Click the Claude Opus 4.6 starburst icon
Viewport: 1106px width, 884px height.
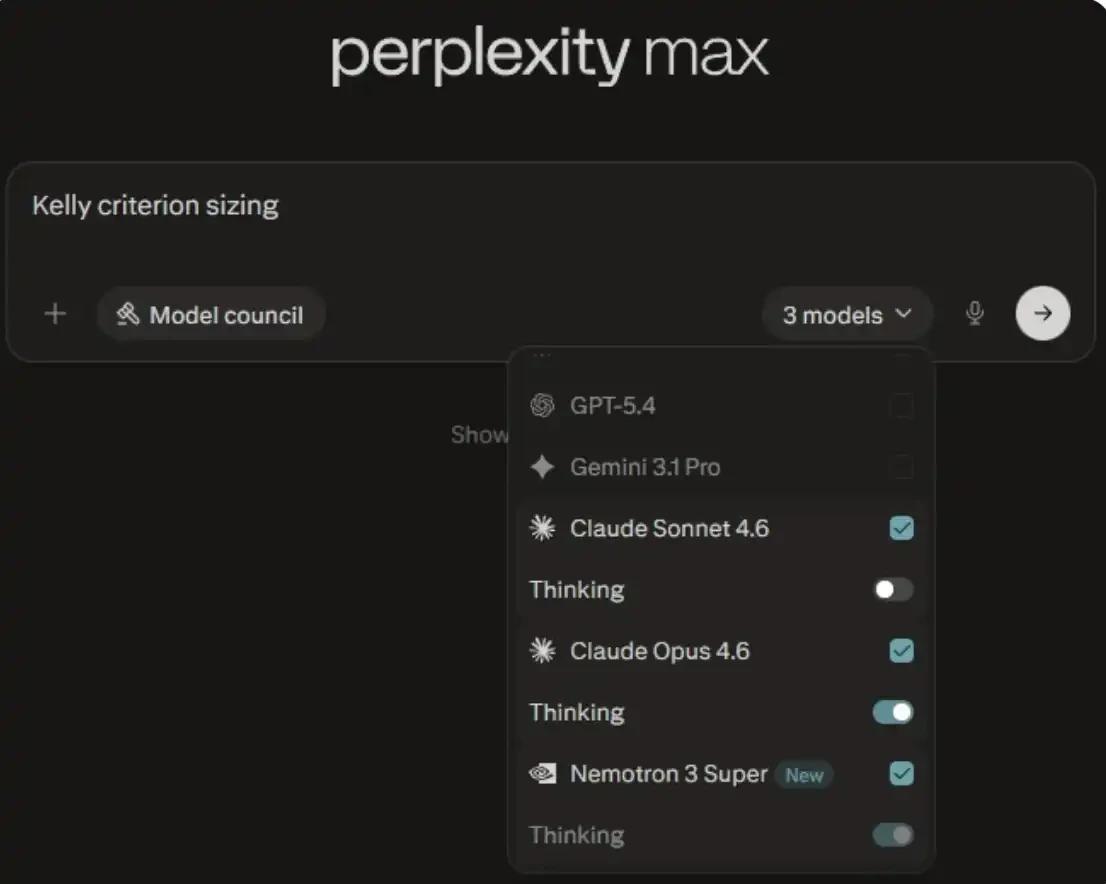coord(542,651)
